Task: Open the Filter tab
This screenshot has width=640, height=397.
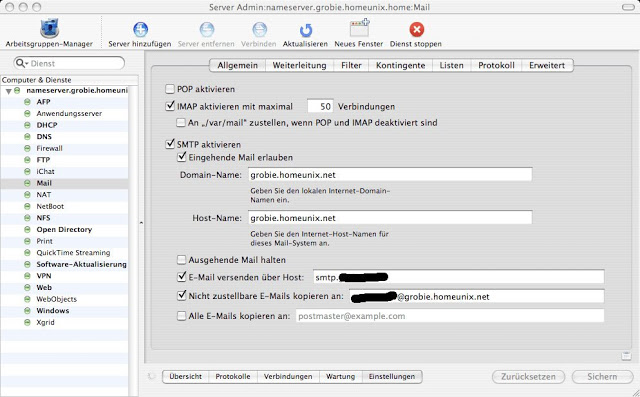Action: [x=351, y=65]
